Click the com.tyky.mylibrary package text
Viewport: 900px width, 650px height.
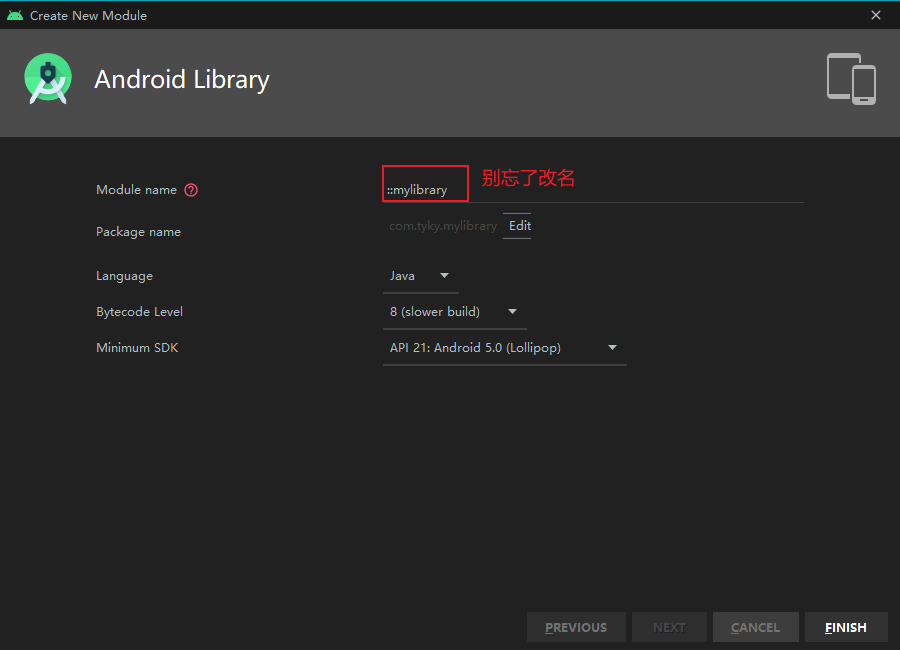pyautogui.click(x=443, y=226)
